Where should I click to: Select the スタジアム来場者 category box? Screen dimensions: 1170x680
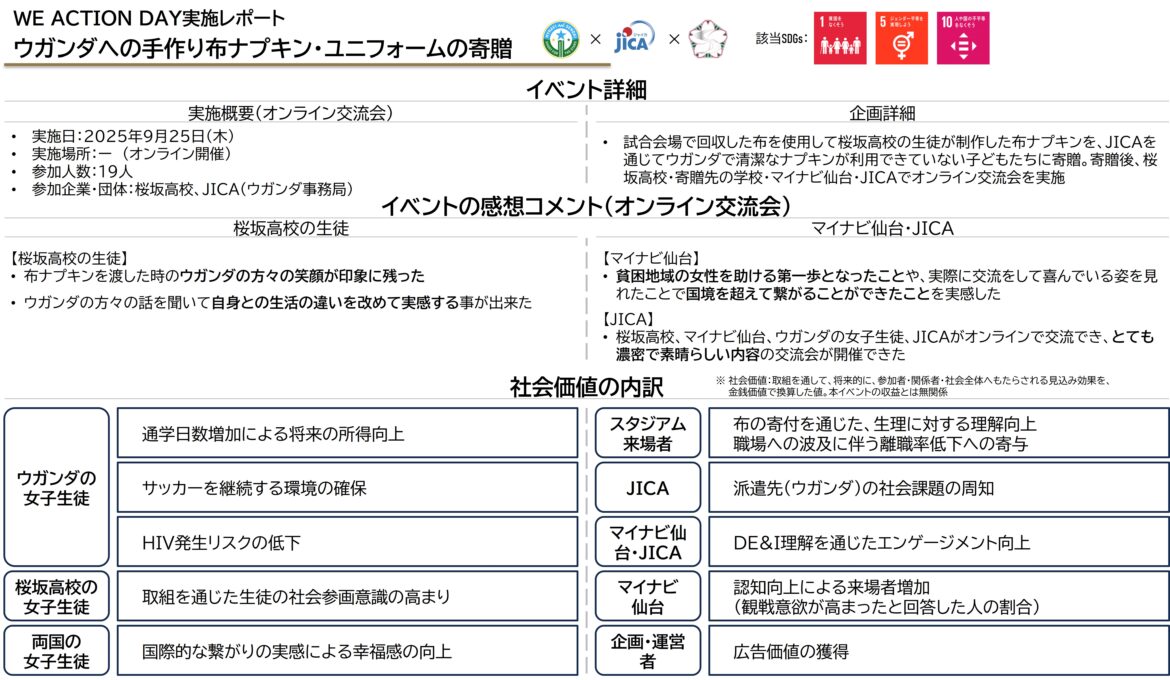click(648, 432)
